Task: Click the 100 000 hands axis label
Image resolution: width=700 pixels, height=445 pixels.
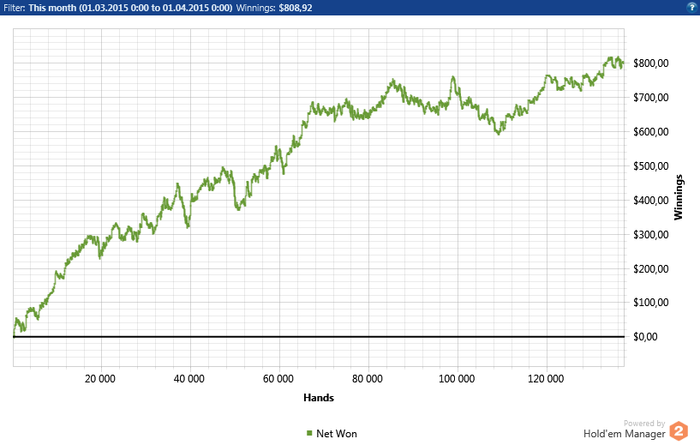Action: tap(457, 379)
